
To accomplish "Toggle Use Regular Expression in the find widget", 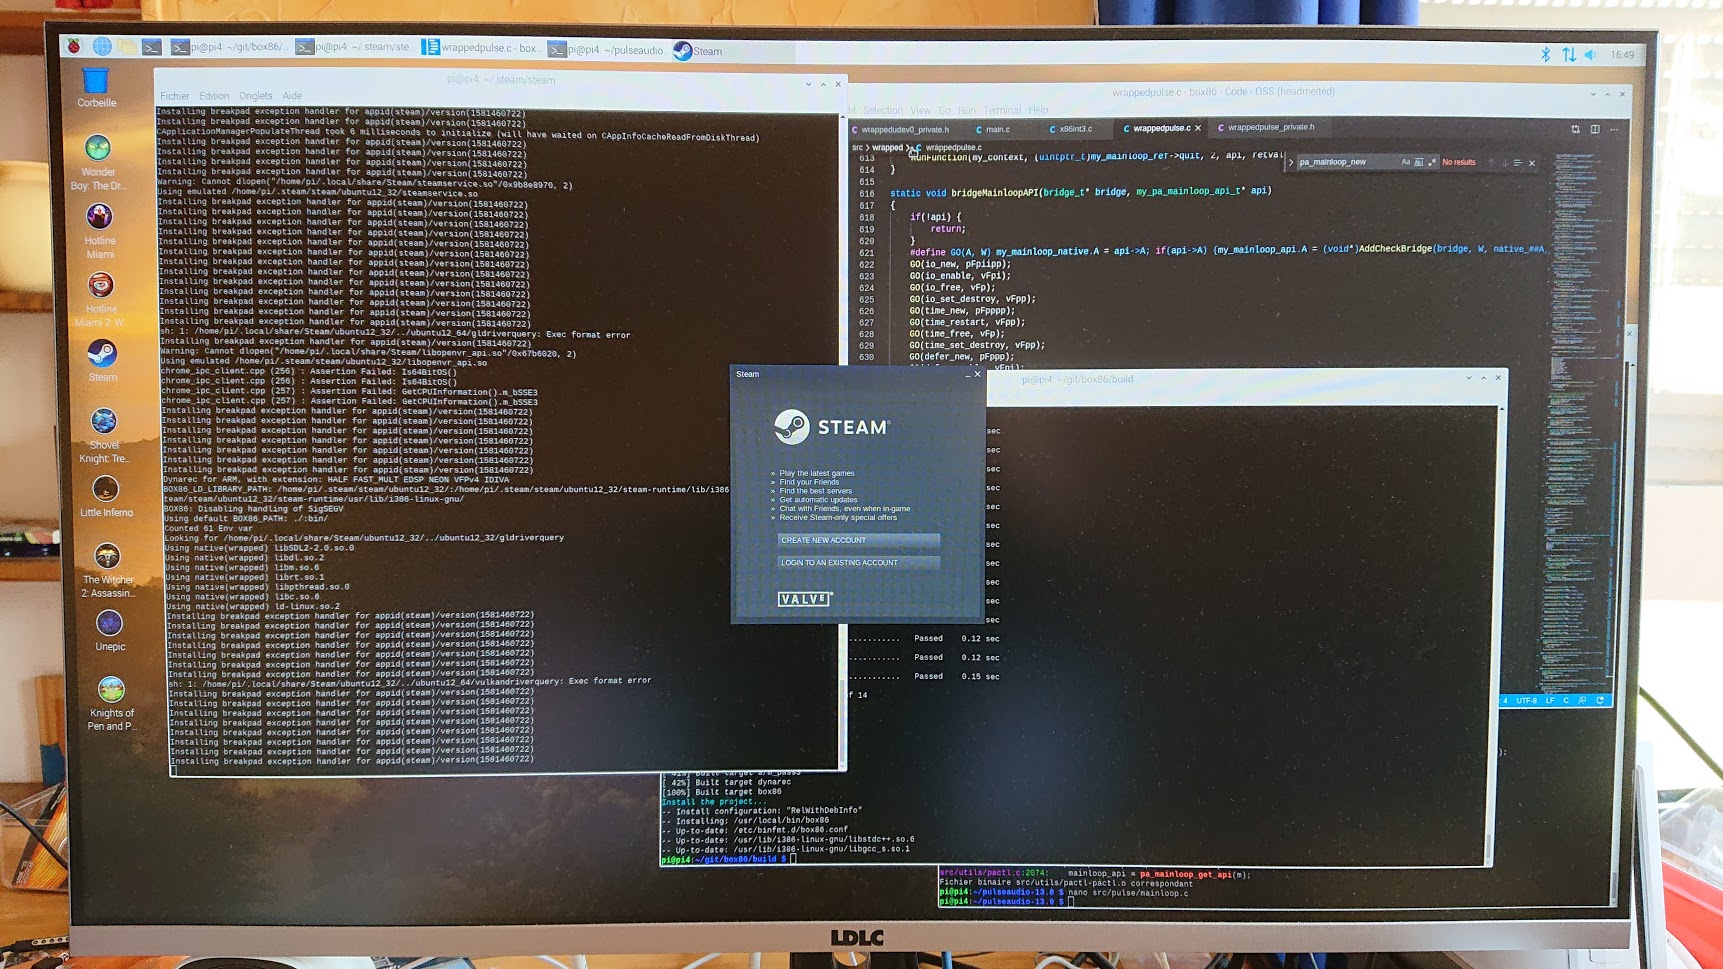I will click(1431, 162).
